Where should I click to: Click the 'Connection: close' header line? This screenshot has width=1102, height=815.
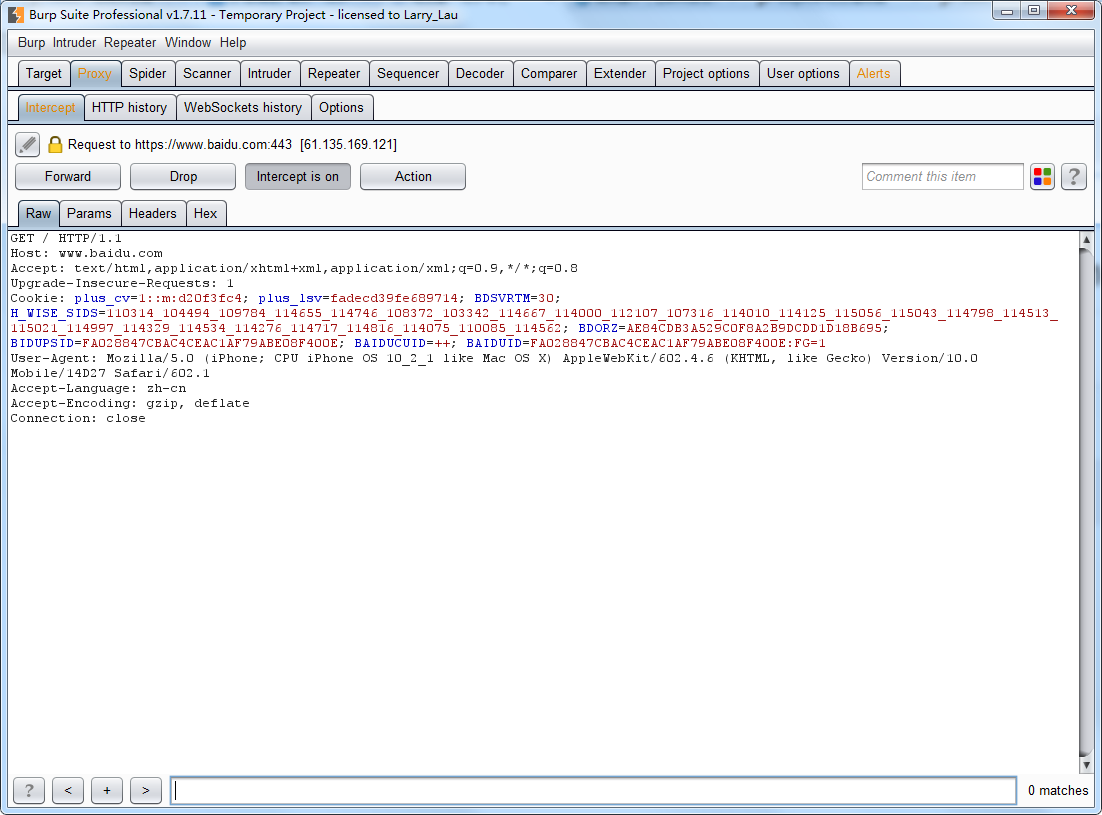(78, 419)
